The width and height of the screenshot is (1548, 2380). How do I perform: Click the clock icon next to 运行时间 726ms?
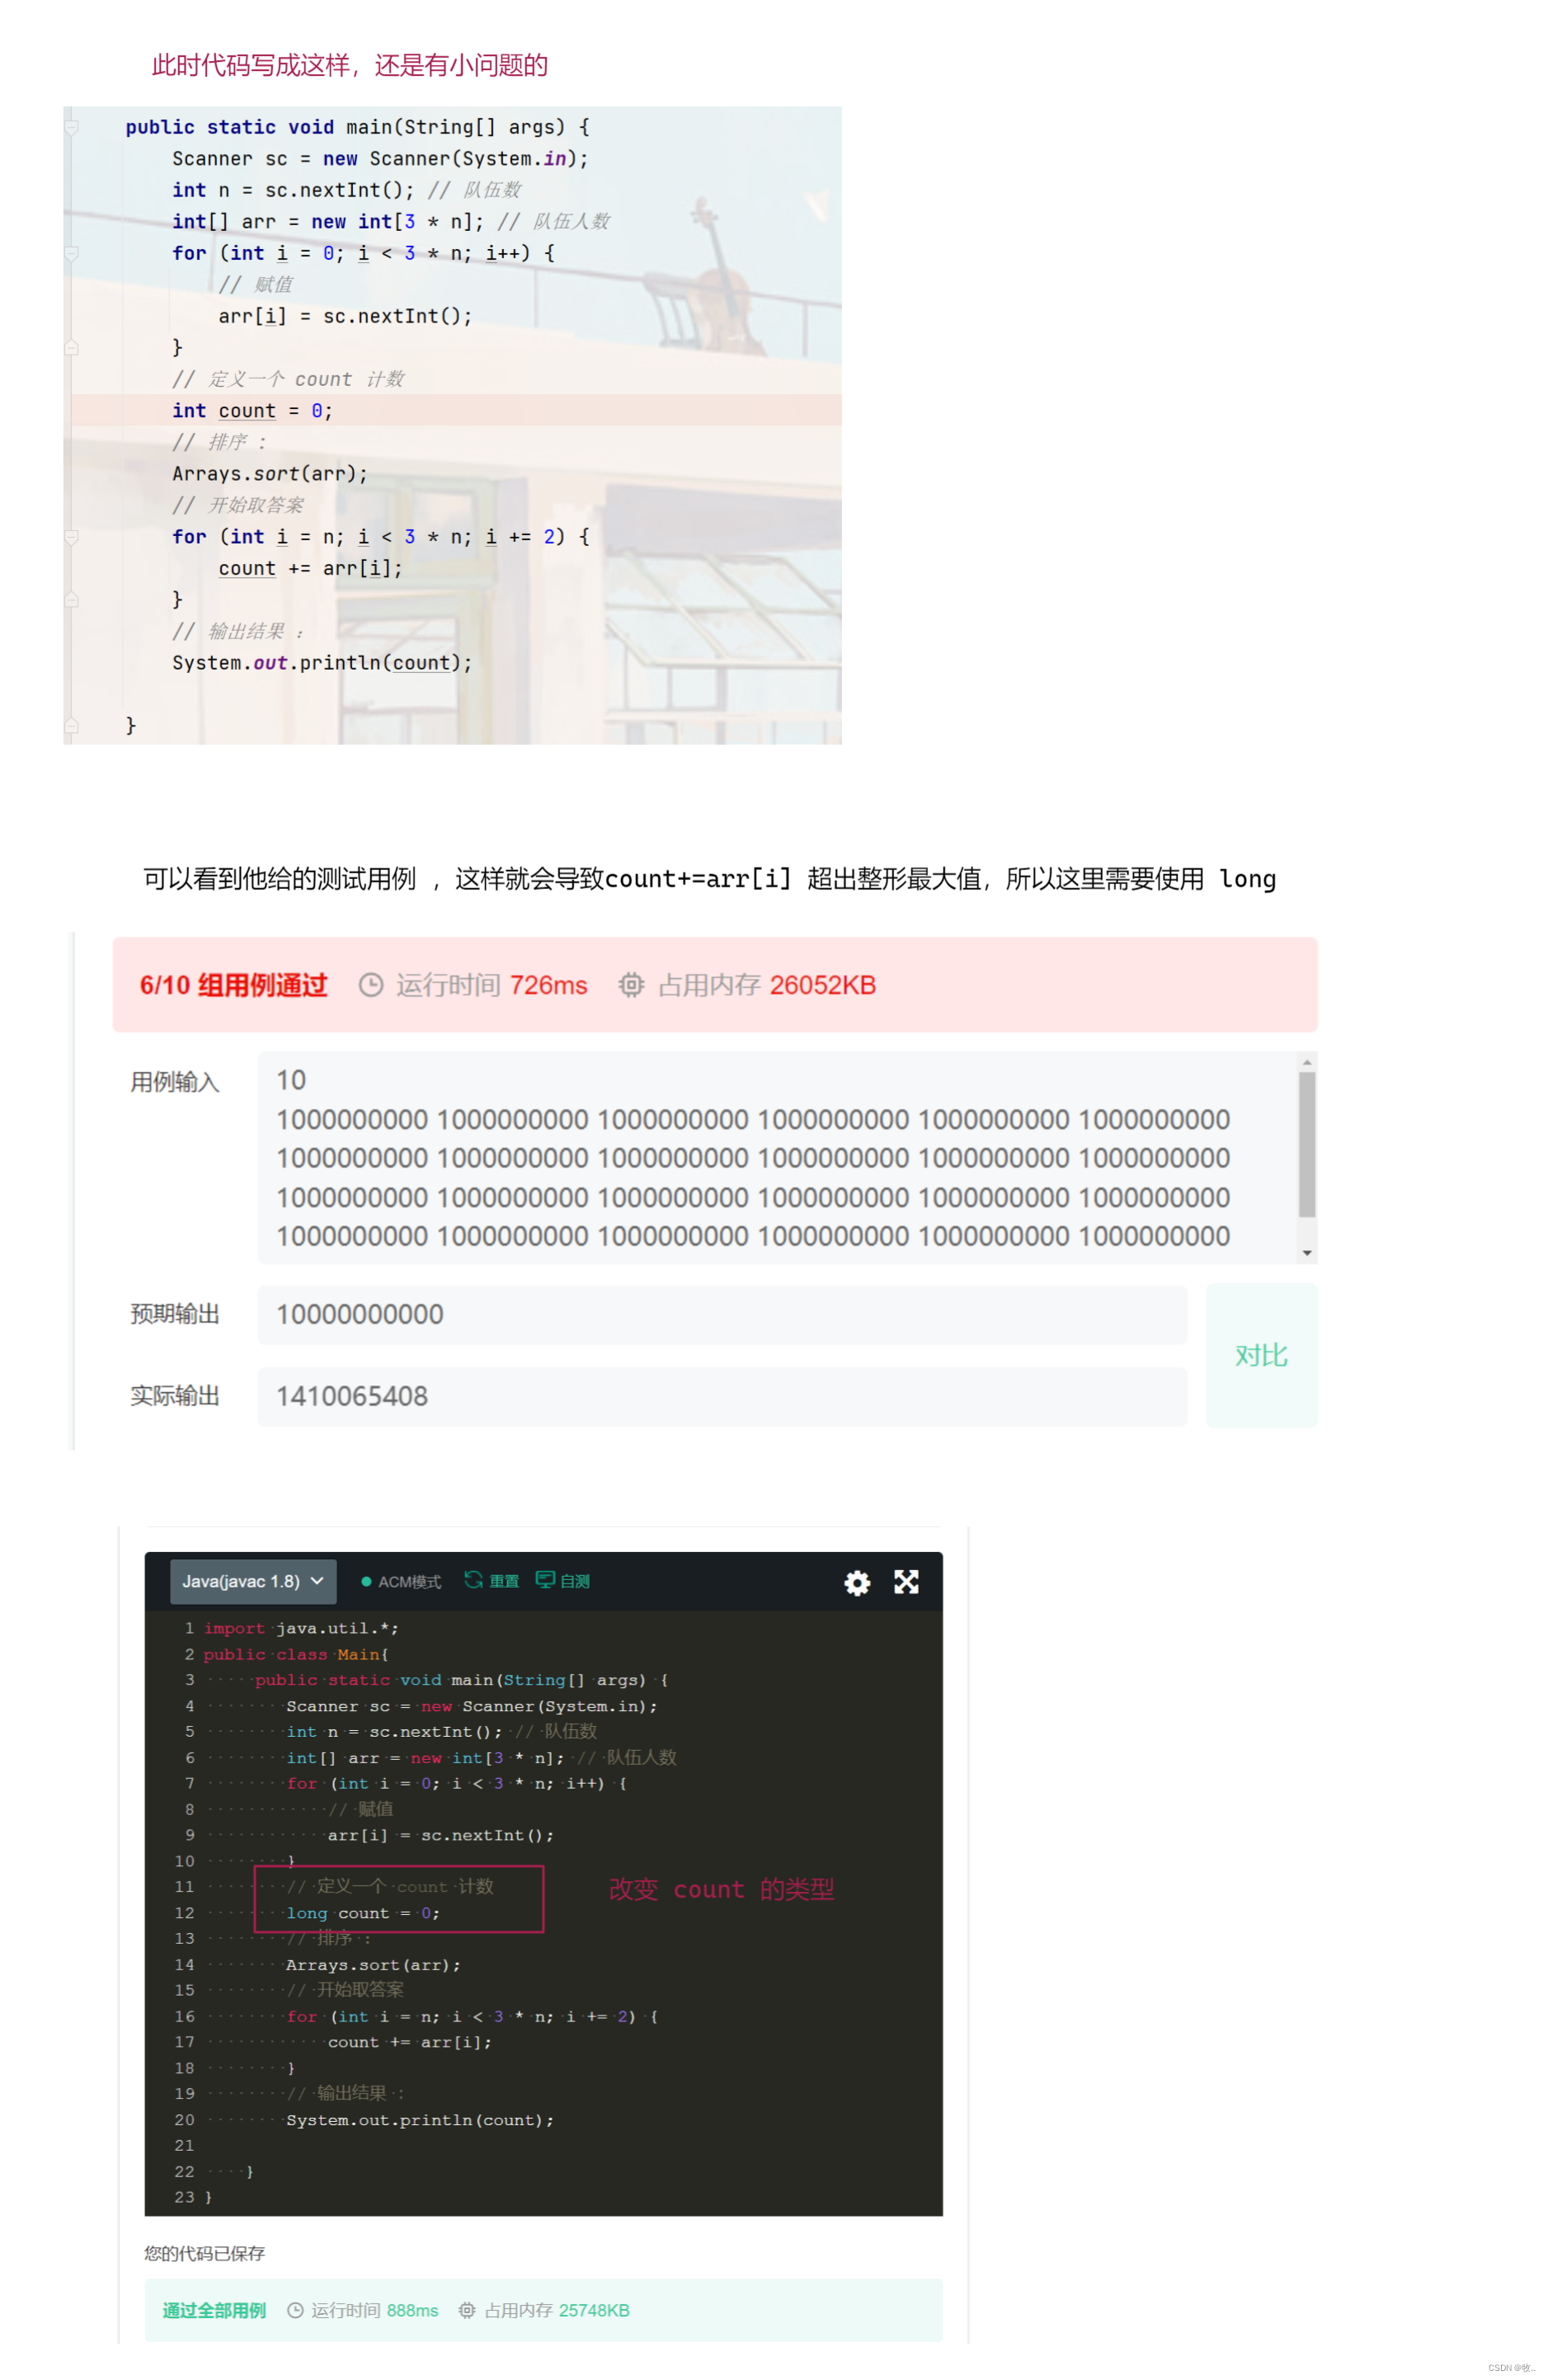370,985
